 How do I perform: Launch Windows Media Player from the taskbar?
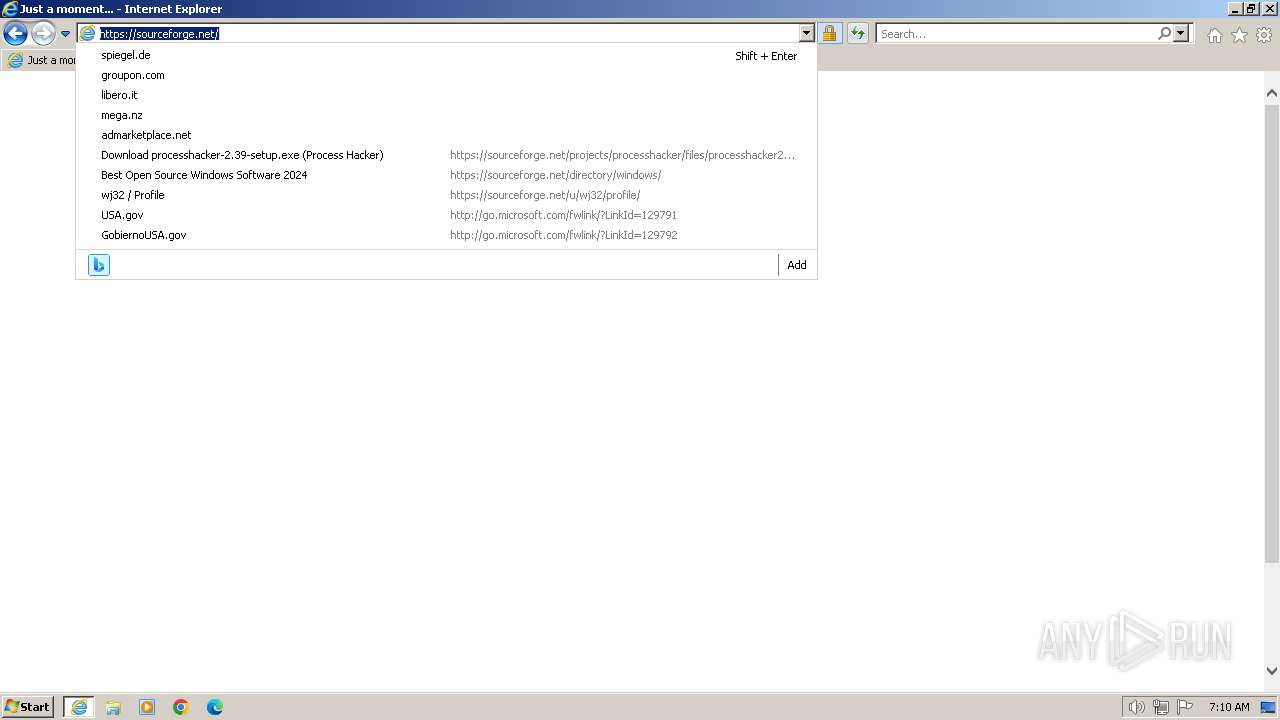[147, 707]
